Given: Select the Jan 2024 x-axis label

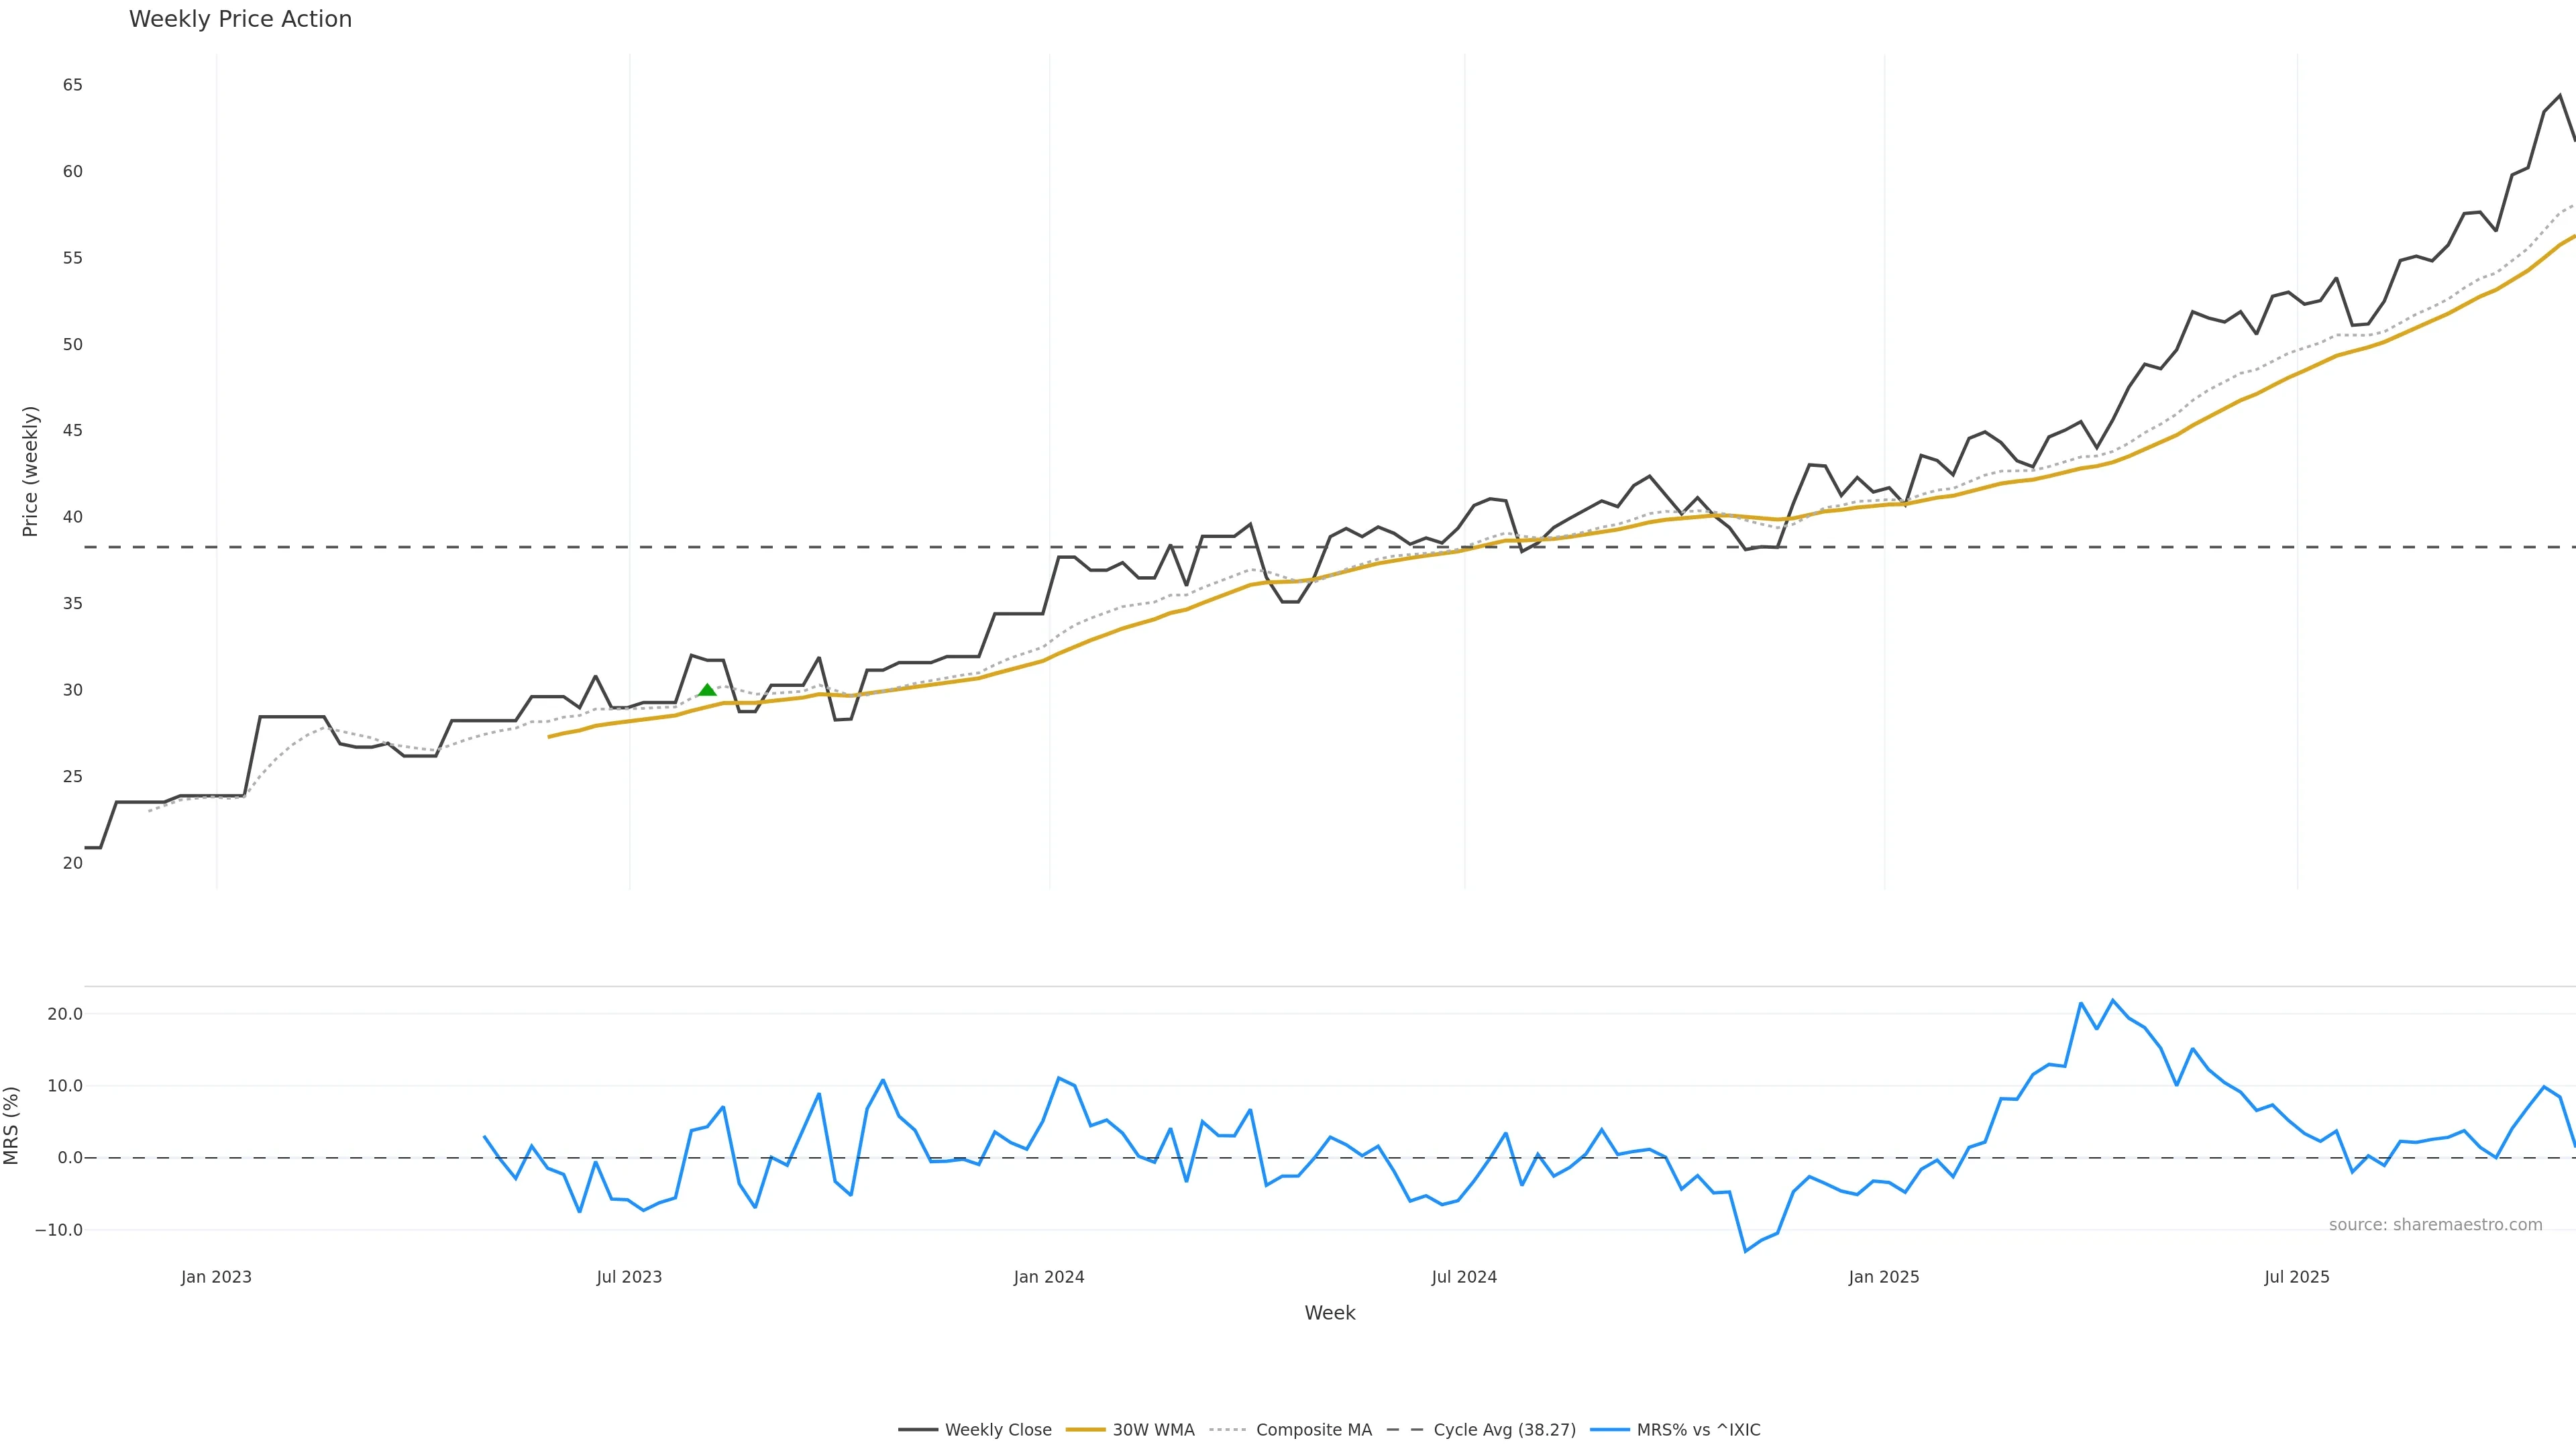Looking at the screenshot, I should pos(1049,1277).
